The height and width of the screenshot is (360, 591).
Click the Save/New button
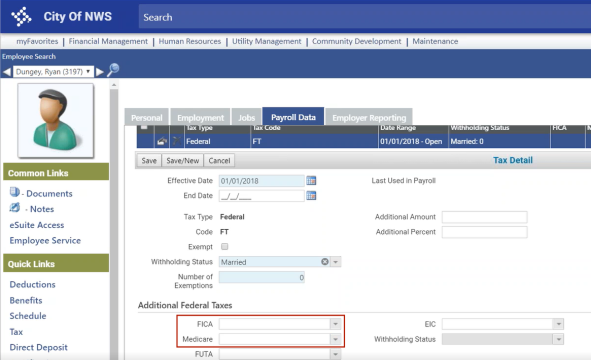pyautogui.click(x=182, y=161)
